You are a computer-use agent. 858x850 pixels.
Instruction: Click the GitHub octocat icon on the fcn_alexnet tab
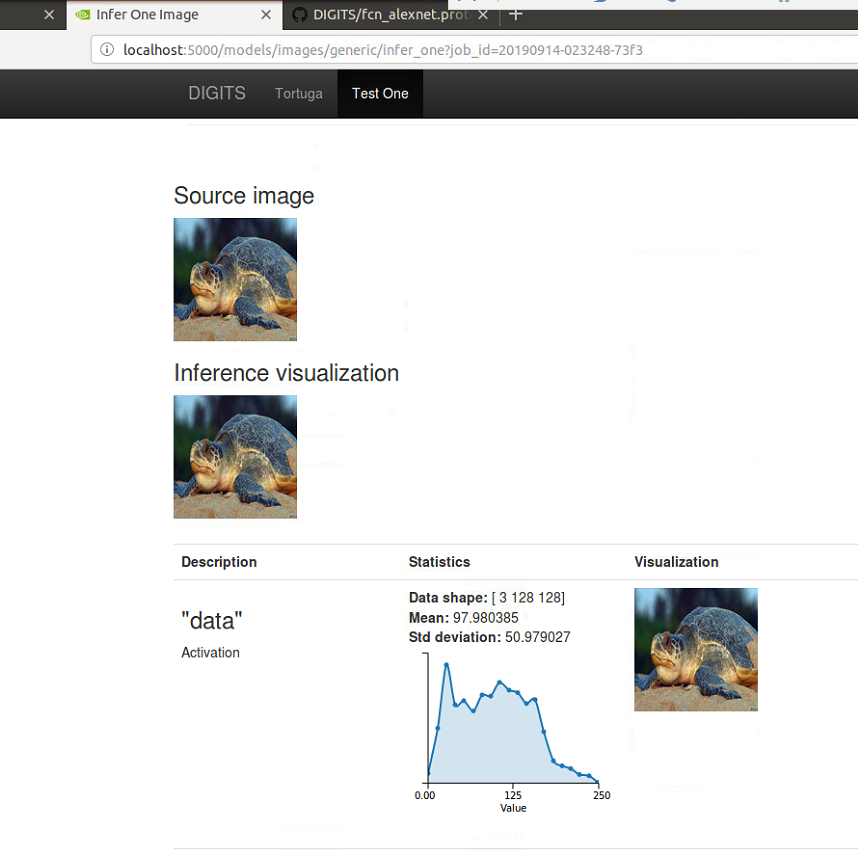point(300,15)
